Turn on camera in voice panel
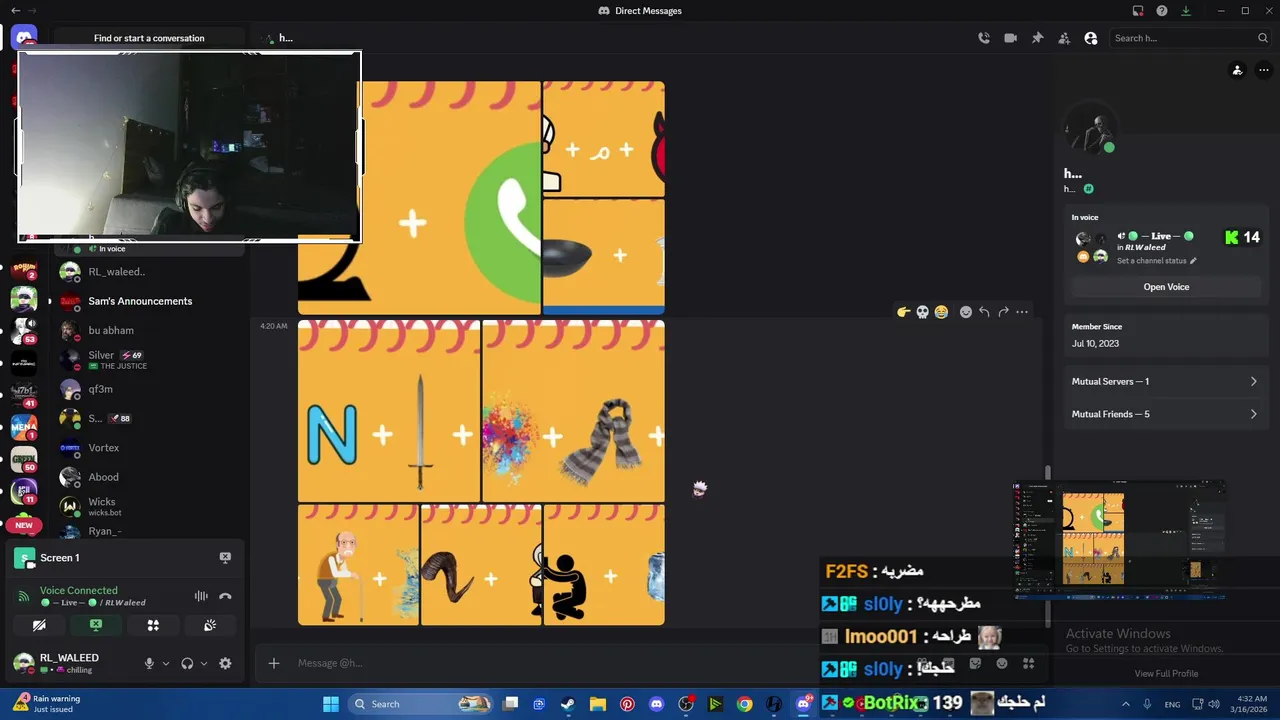 coord(39,625)
